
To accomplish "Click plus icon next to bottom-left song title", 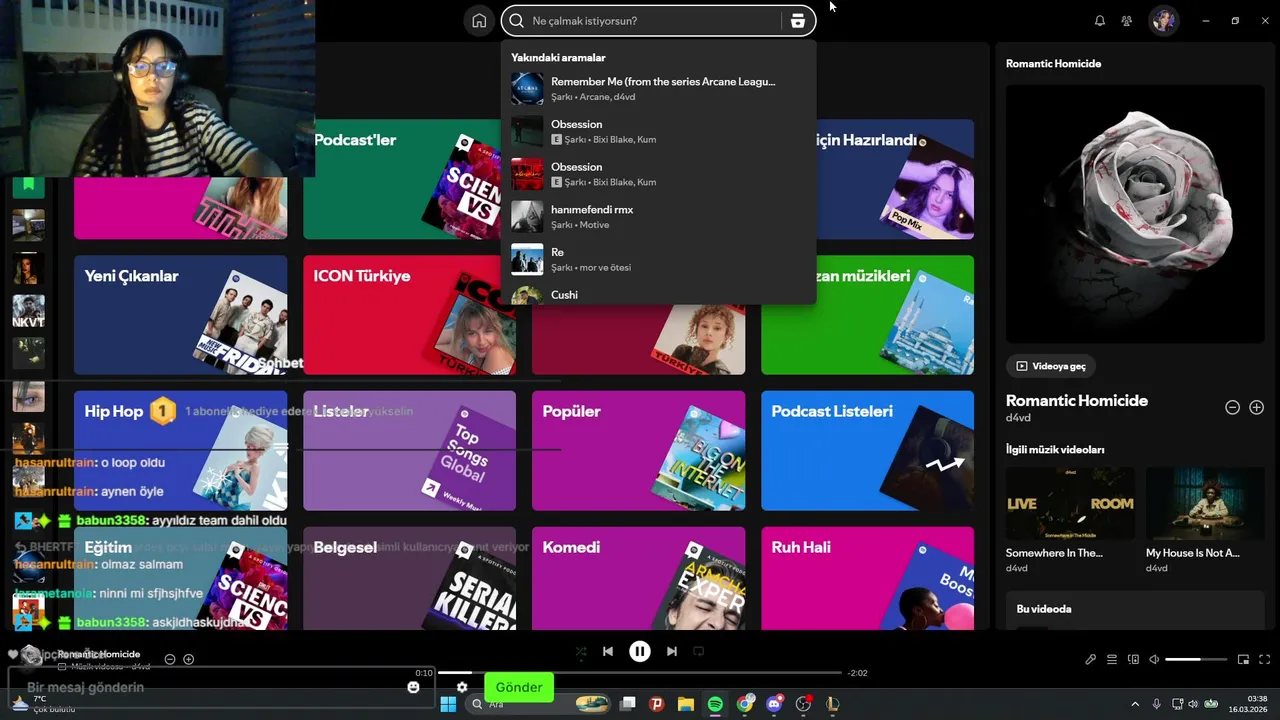I will [x=188, y=659].
